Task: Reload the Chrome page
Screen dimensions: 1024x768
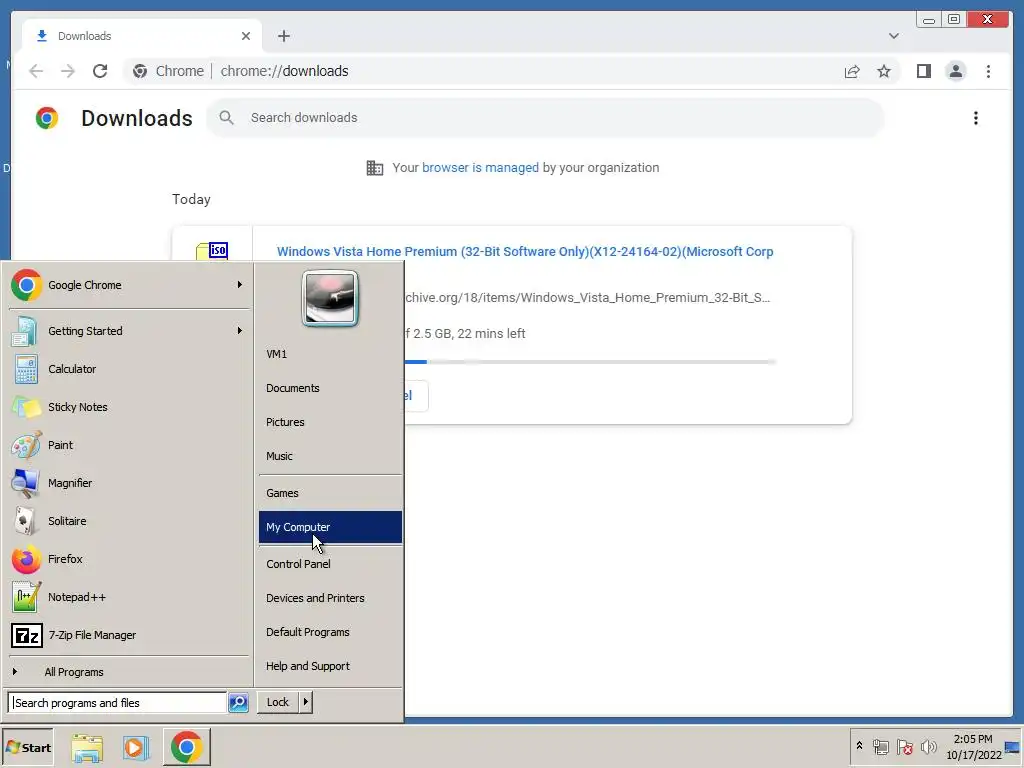Action: pos(100,71)
